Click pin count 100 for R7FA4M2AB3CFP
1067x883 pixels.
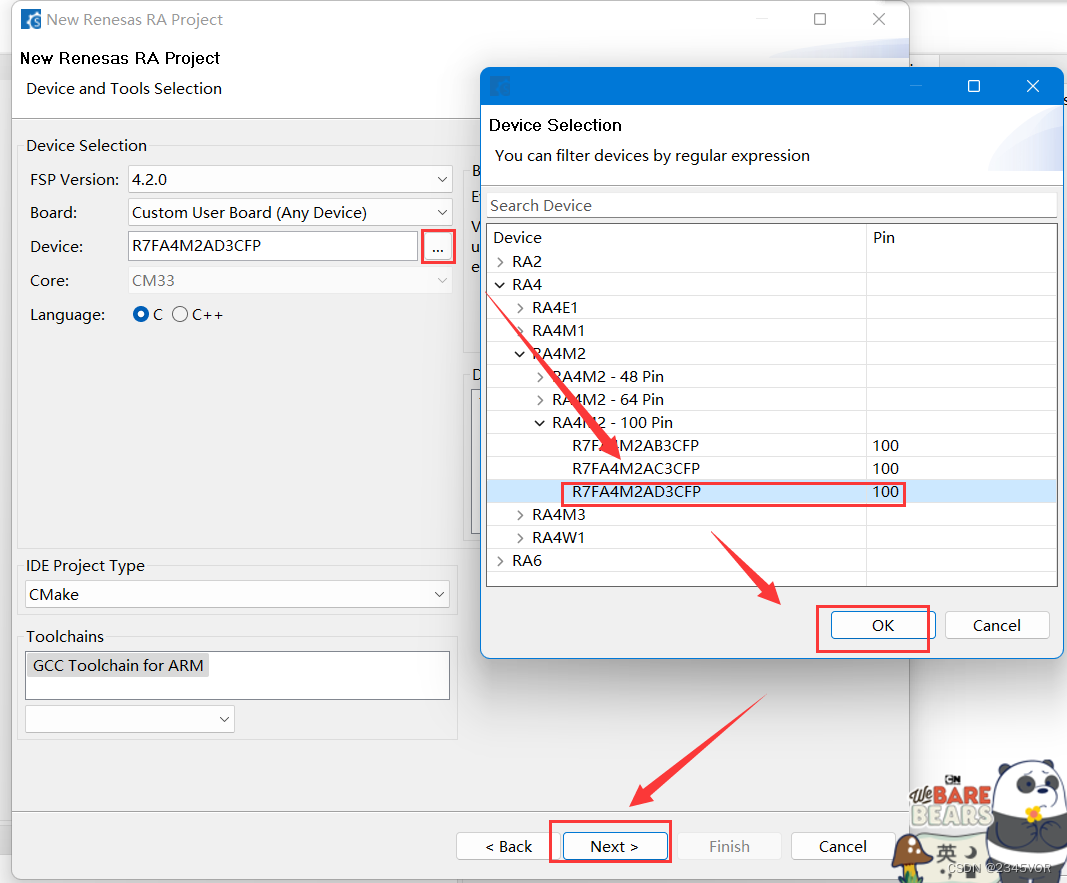coord(885,446)
